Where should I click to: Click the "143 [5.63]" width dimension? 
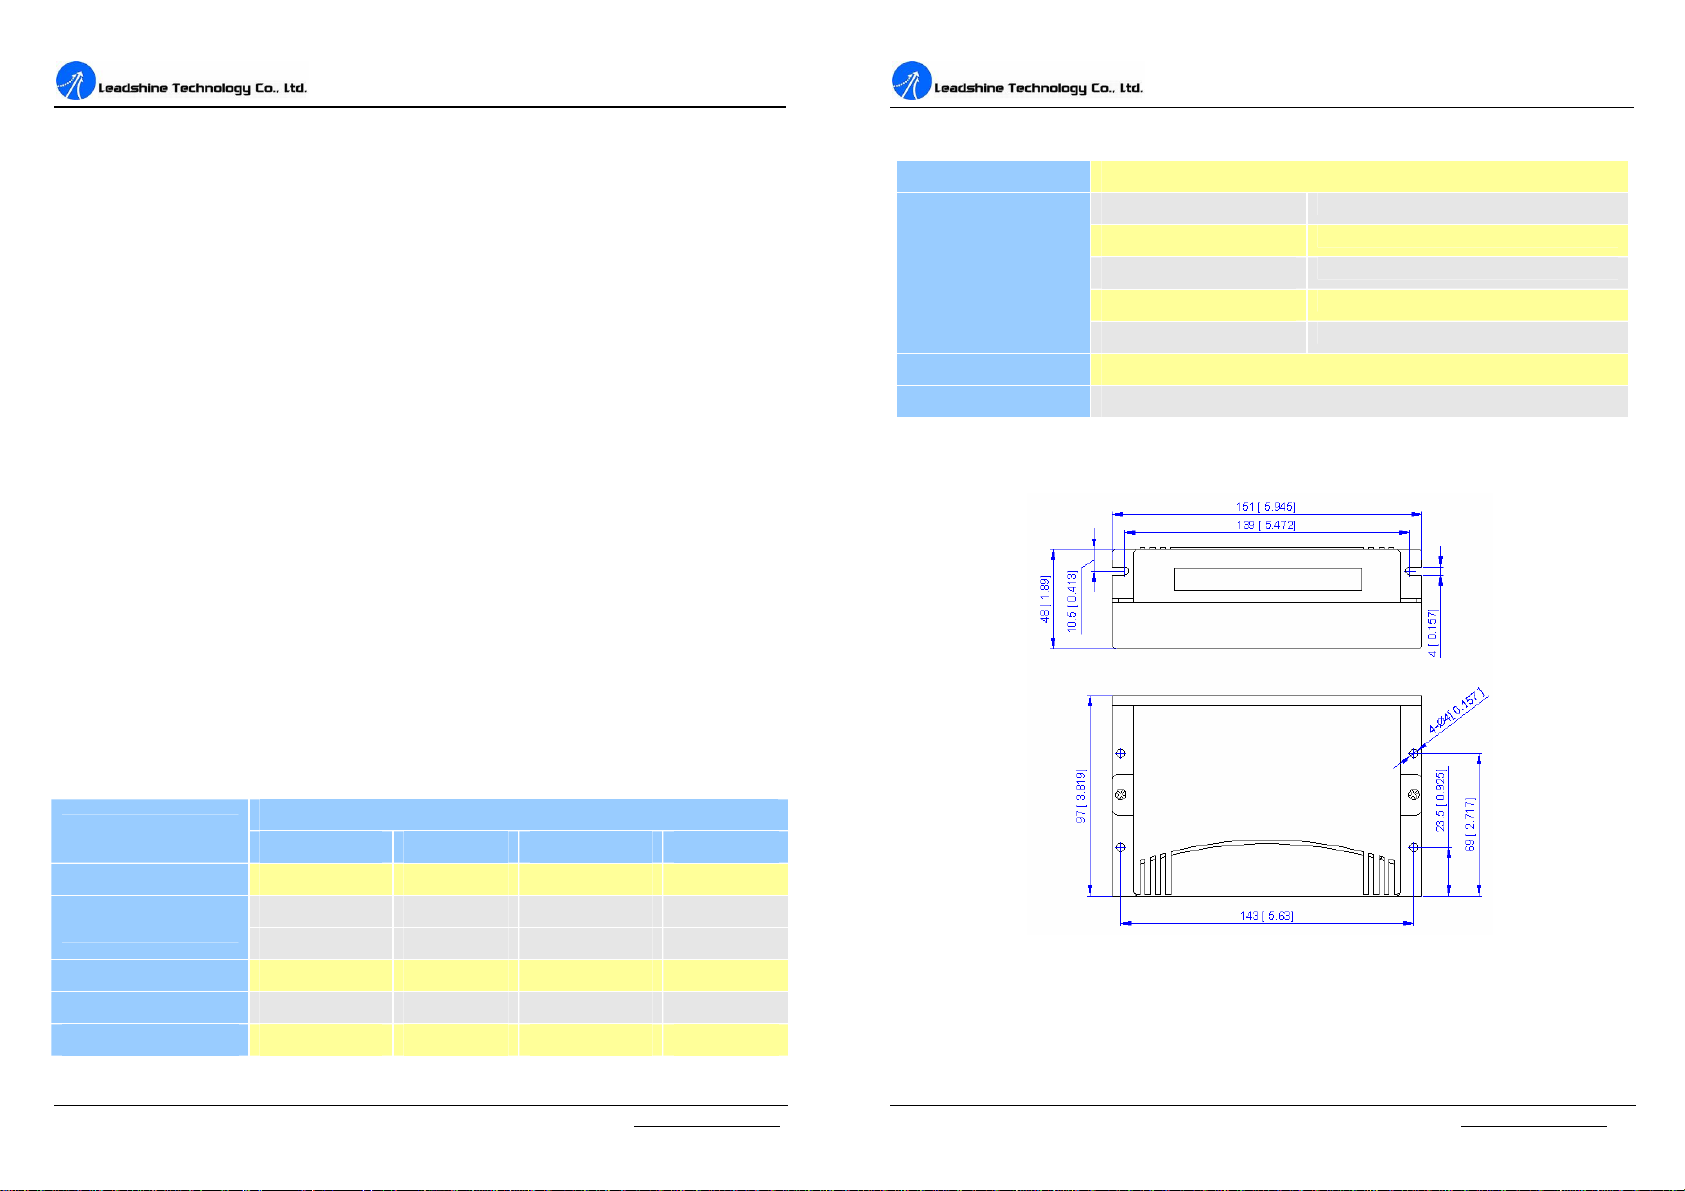click(1267, 916)
